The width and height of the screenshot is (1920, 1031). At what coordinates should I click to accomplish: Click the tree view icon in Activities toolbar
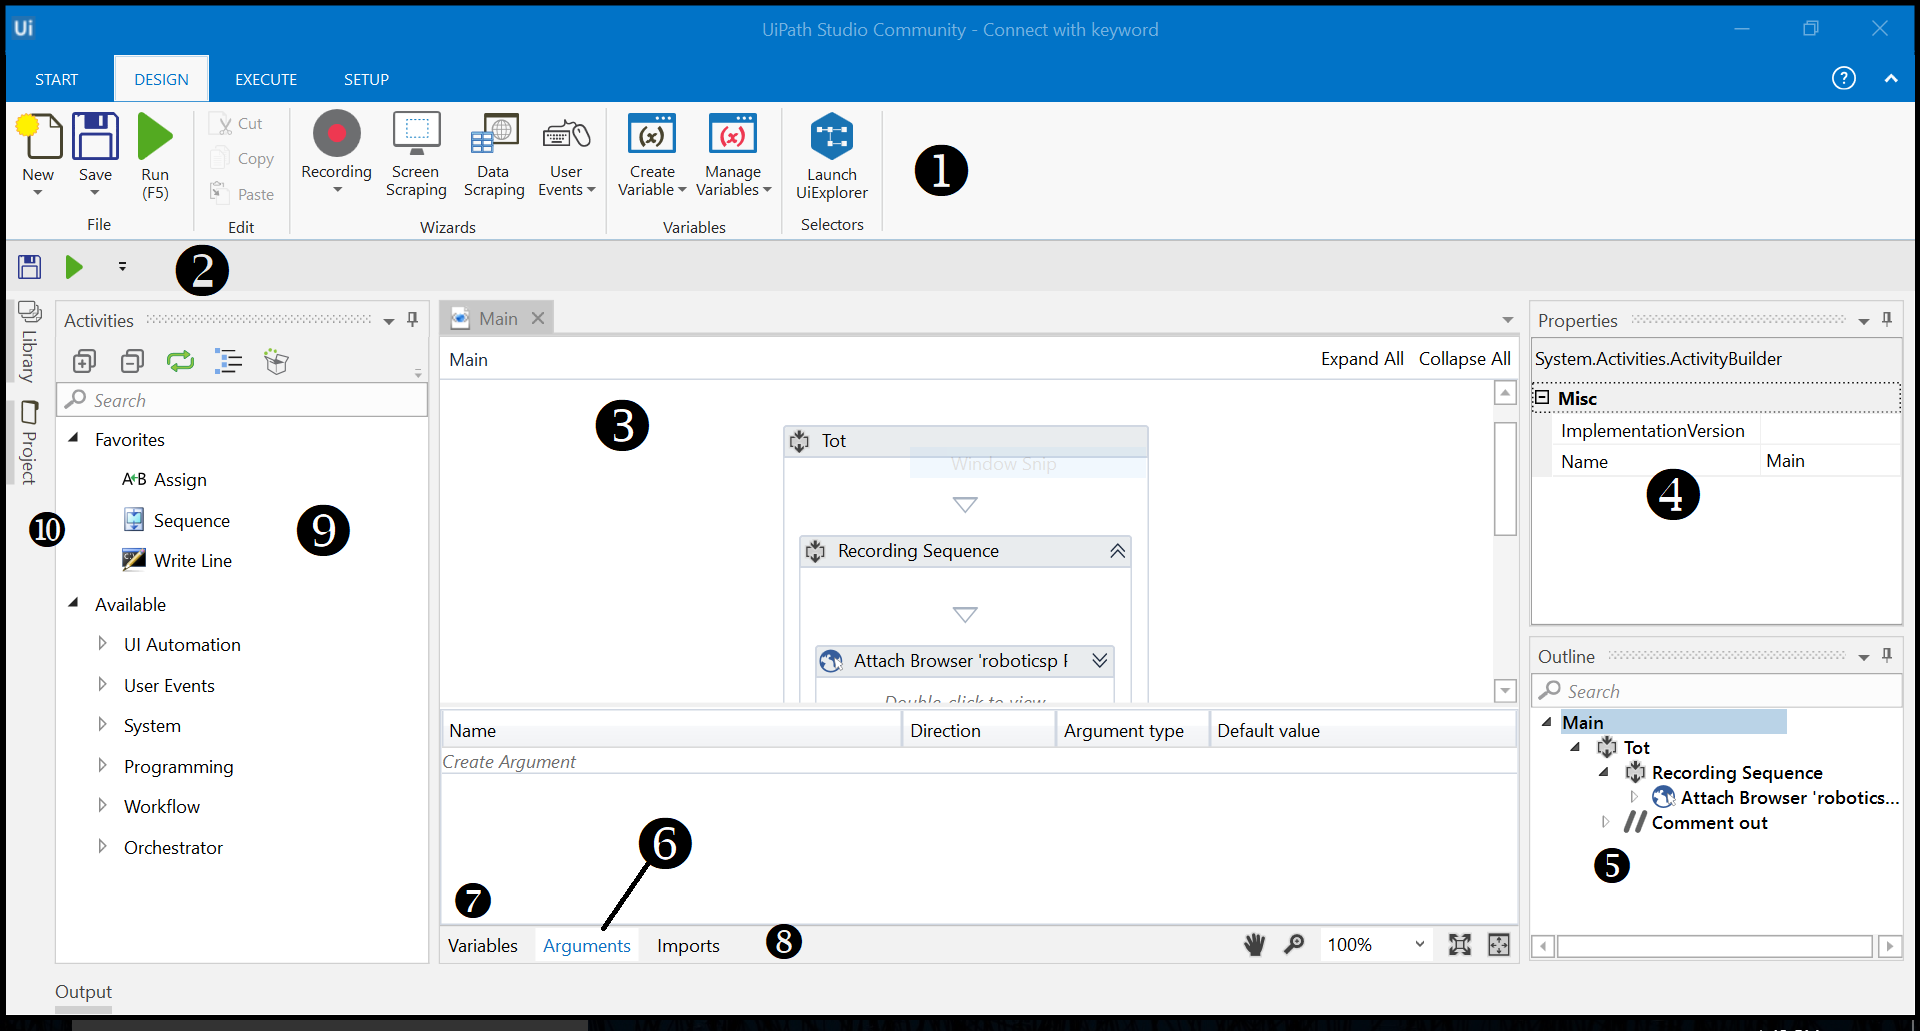(229, 361)
